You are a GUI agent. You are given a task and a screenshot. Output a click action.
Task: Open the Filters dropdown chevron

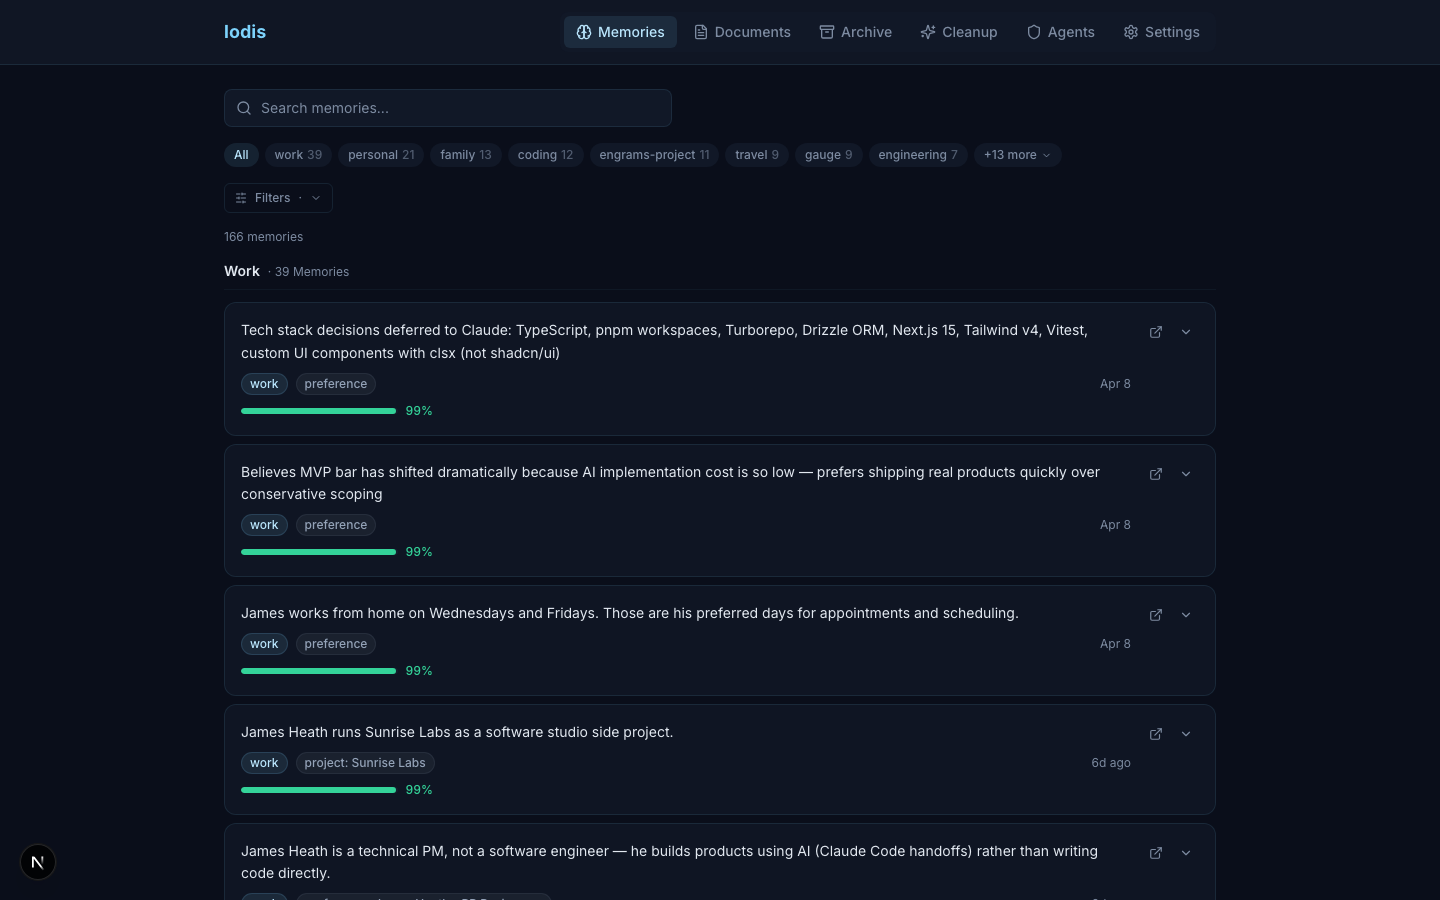pyautogui.click(x=316, y=198)
